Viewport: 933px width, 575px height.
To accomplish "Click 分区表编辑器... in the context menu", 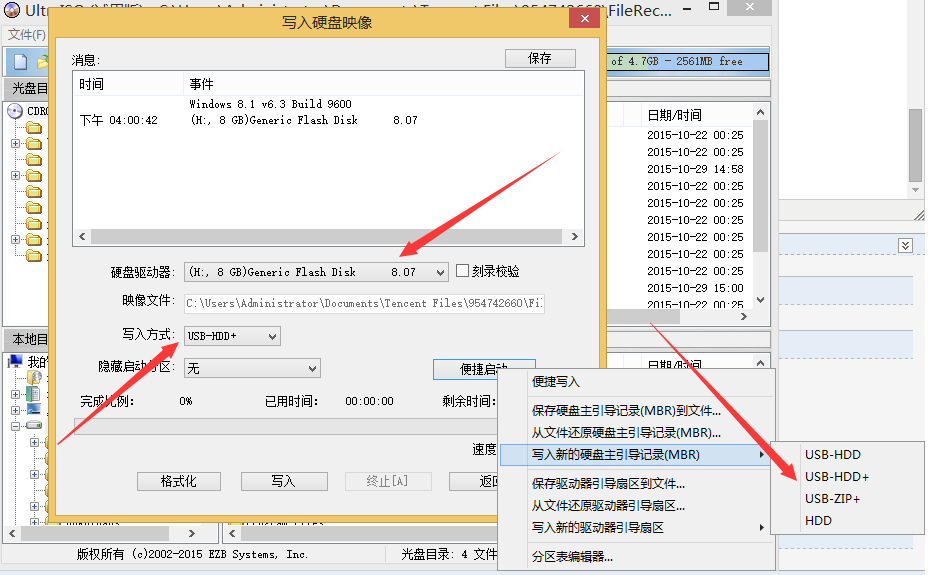I will tap(572, 556).
